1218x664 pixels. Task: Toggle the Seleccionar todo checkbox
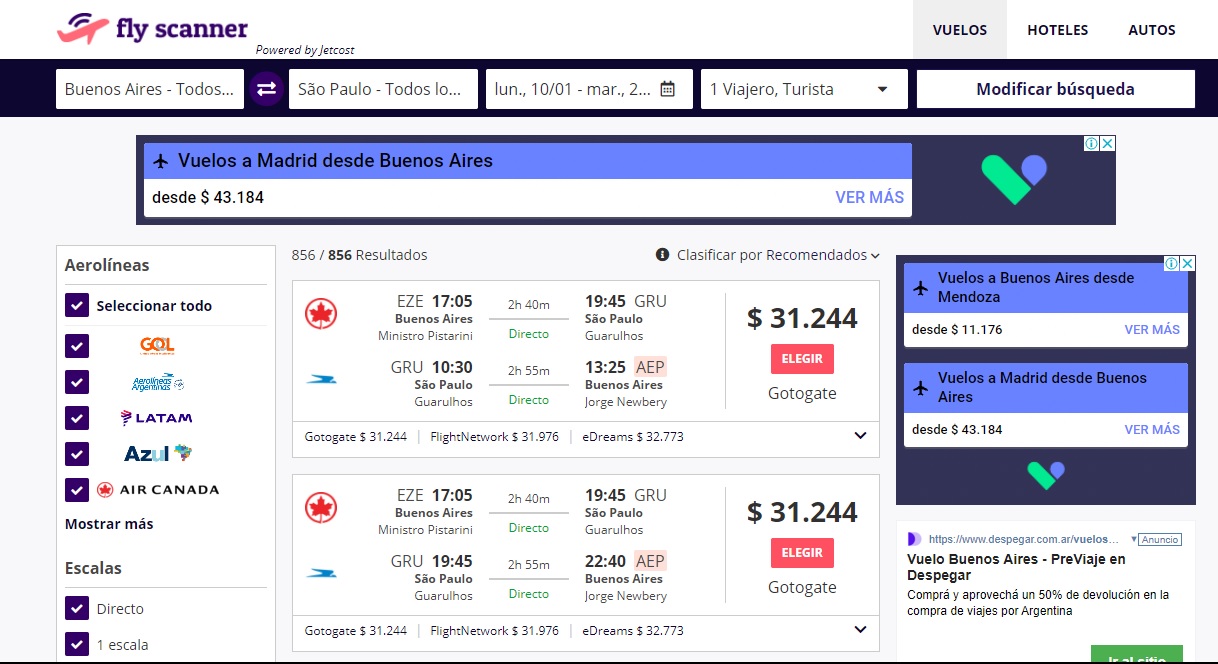pos(77,305)
